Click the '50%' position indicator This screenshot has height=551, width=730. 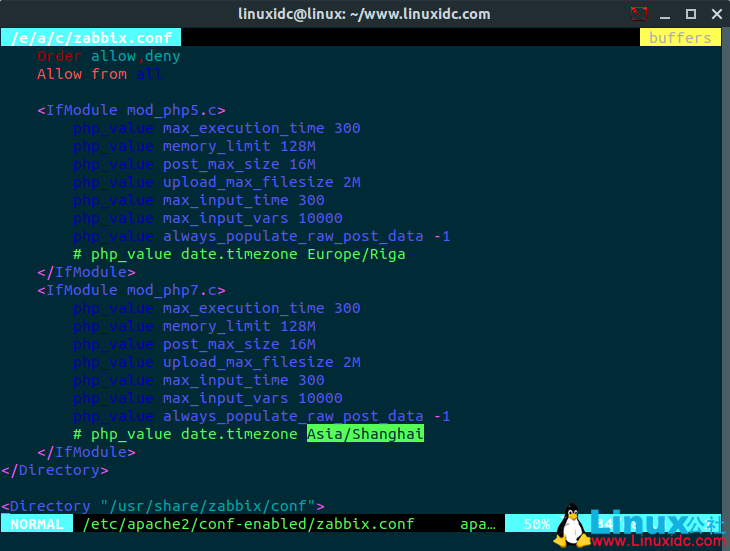coord(537,524)
